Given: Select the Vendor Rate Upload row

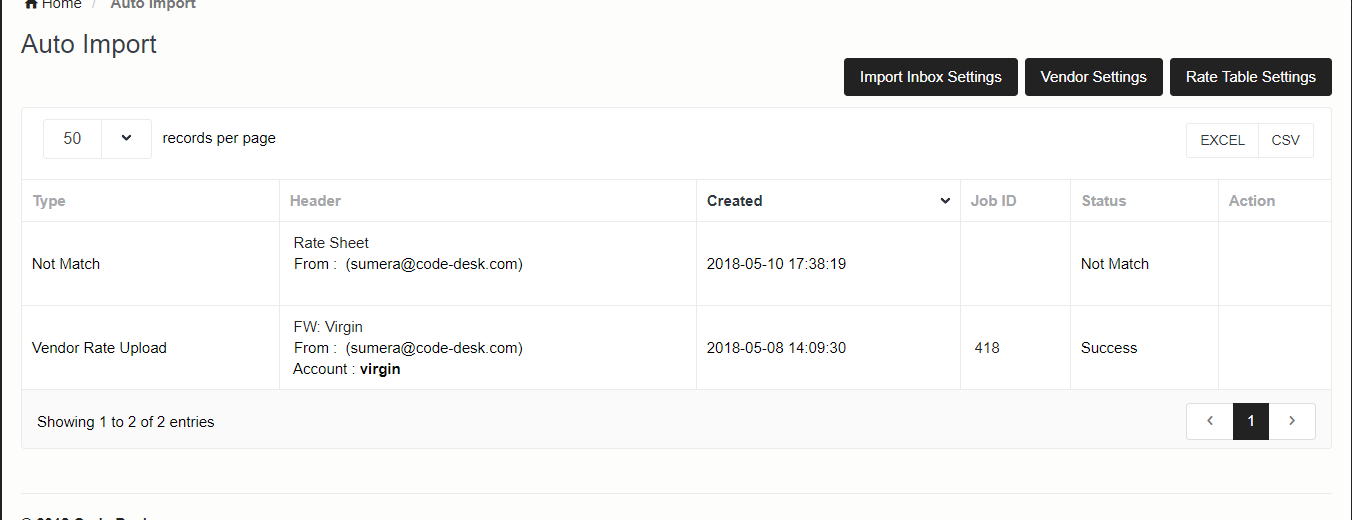Looking at the screenshot, I should tap(99, 348).
